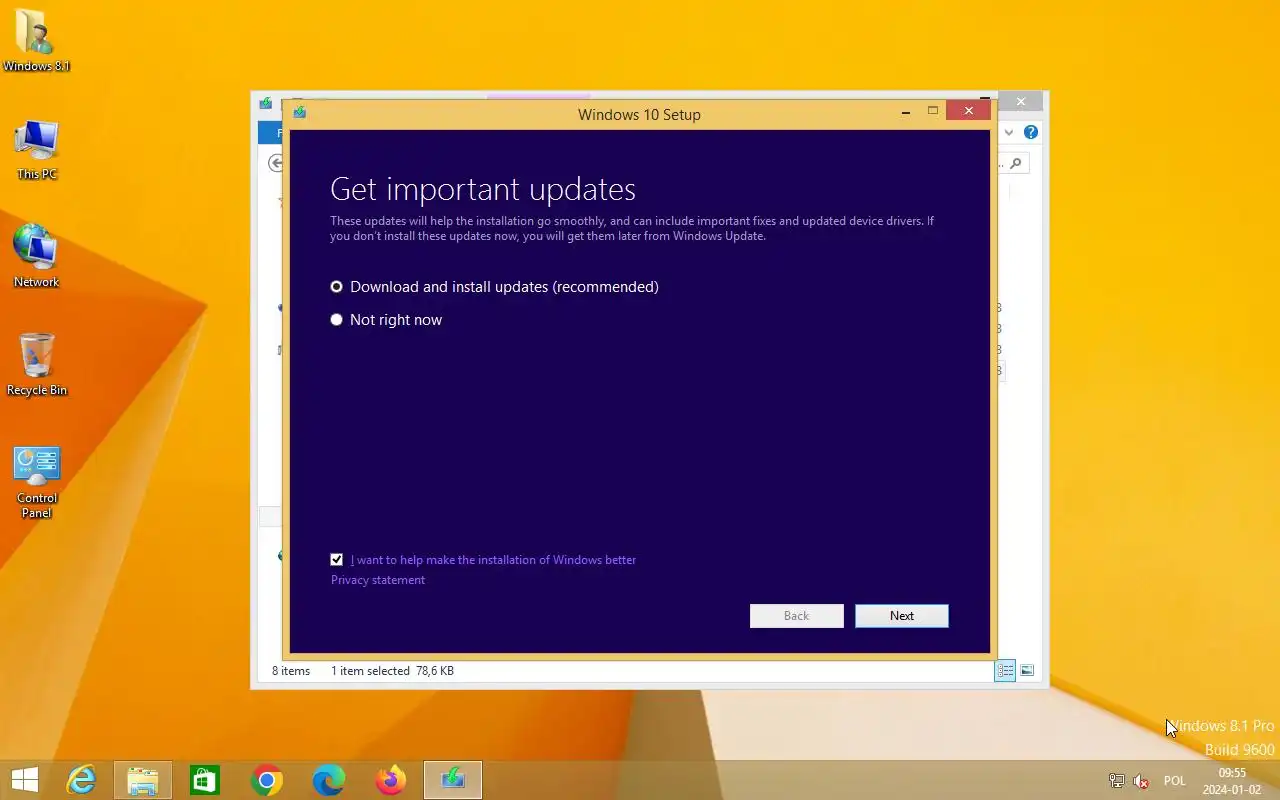Open File Explorer taskbar icon
The height and width of the screenshot is (800, 1280).
(143, 780)
